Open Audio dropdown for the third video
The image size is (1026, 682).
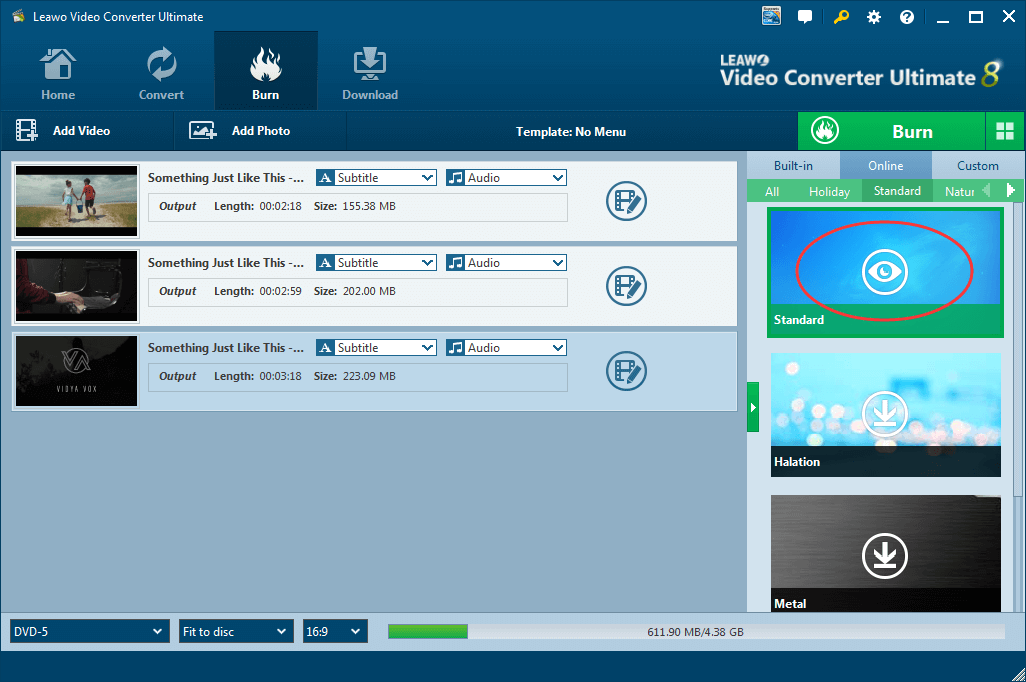[506, 348]
